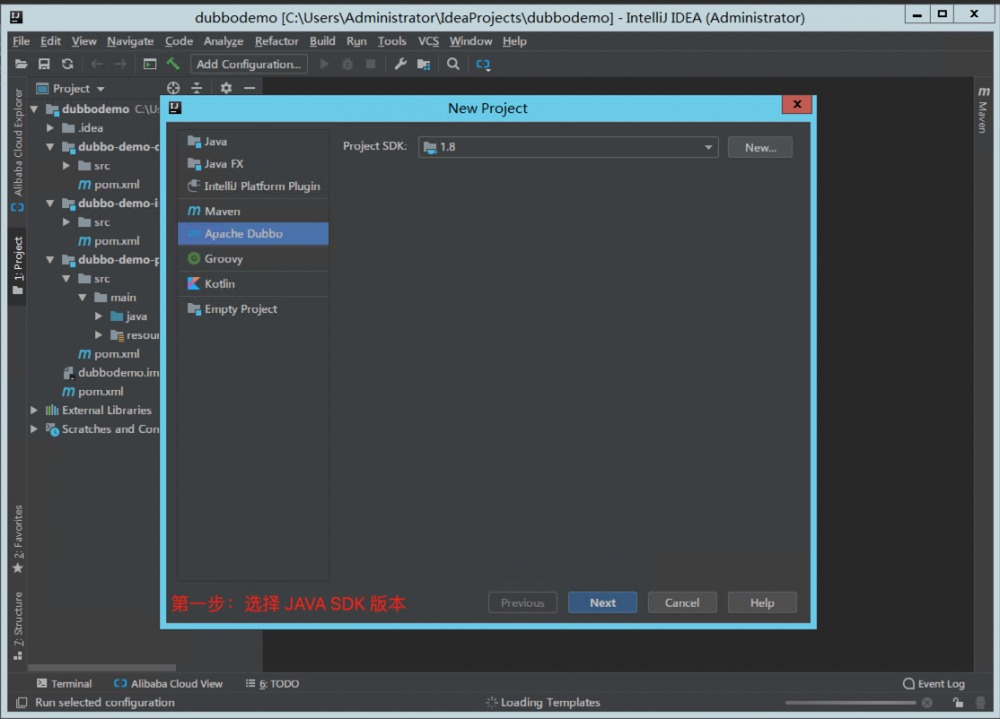This screenshot has width=1000, height=719.
Task: Open Project Structure folder icon
Action: (x=423, y=64)
